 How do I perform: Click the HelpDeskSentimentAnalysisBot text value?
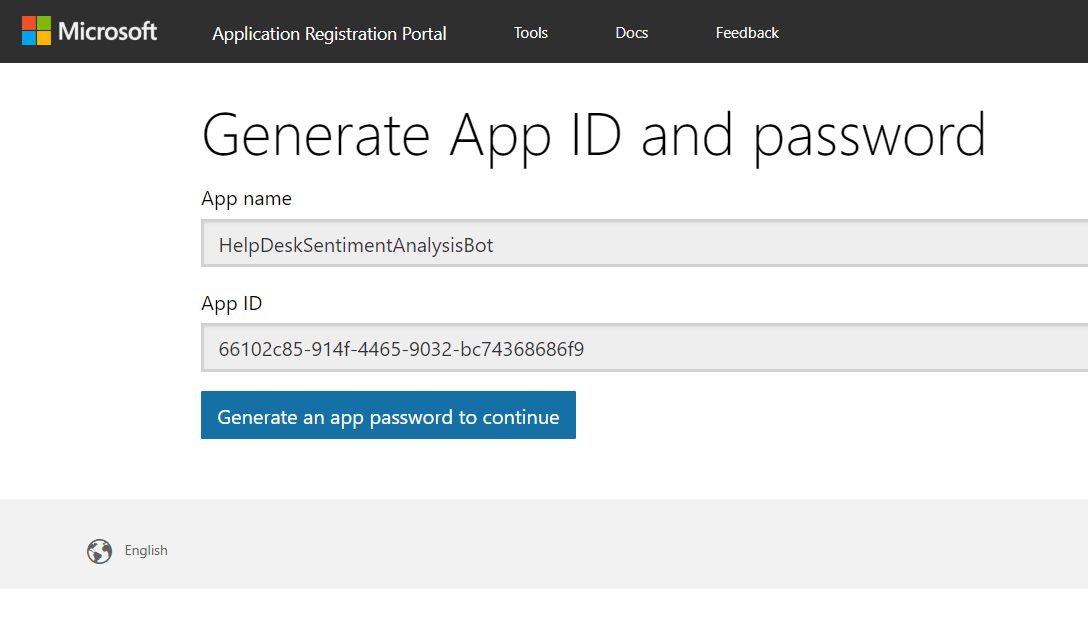(356, 245)
